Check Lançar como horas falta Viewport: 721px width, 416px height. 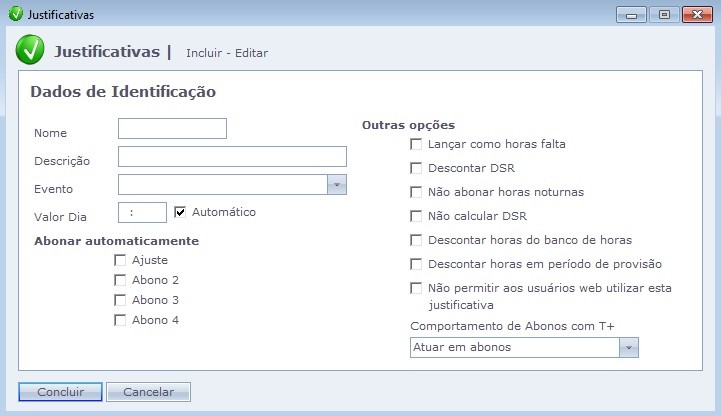click(x=416, y=144)
